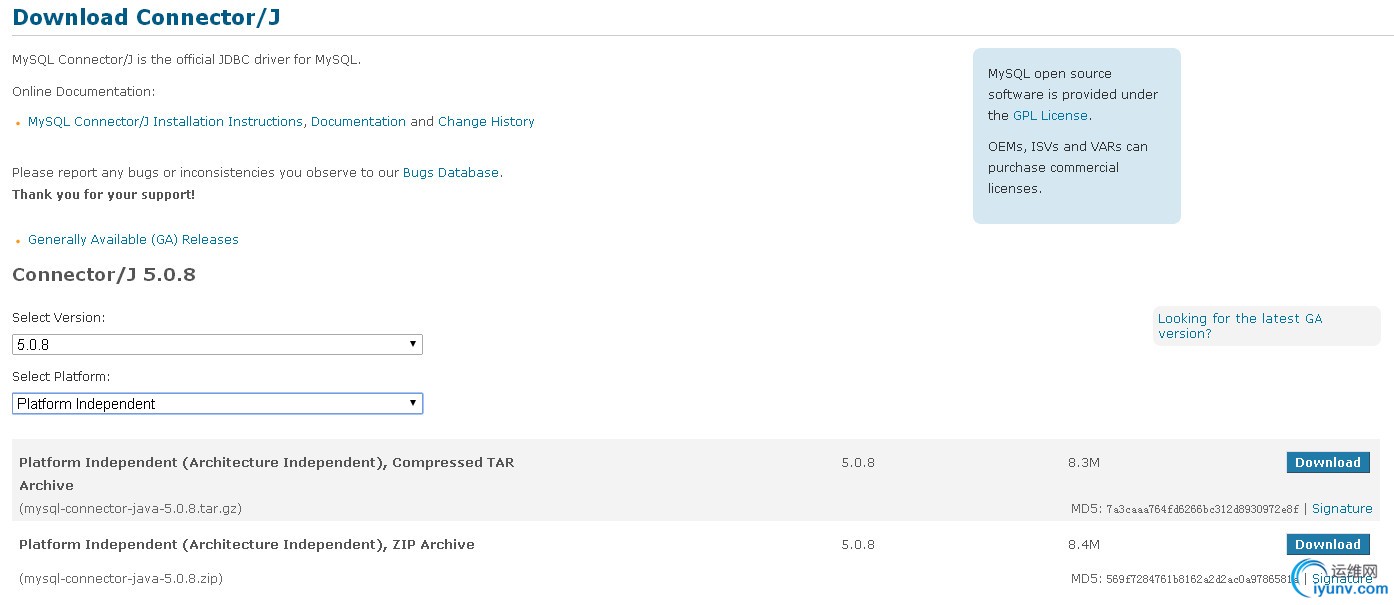Click the 5.0.8 version cell in TAR row

click(x=858, y=462)
